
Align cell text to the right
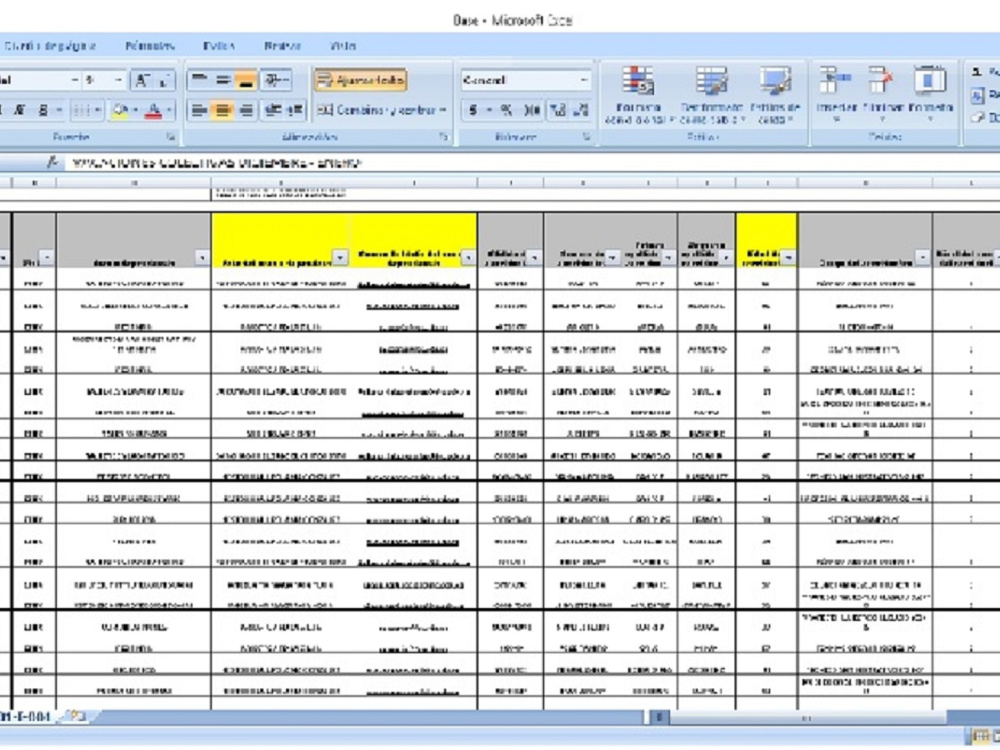tap(246, 110)
